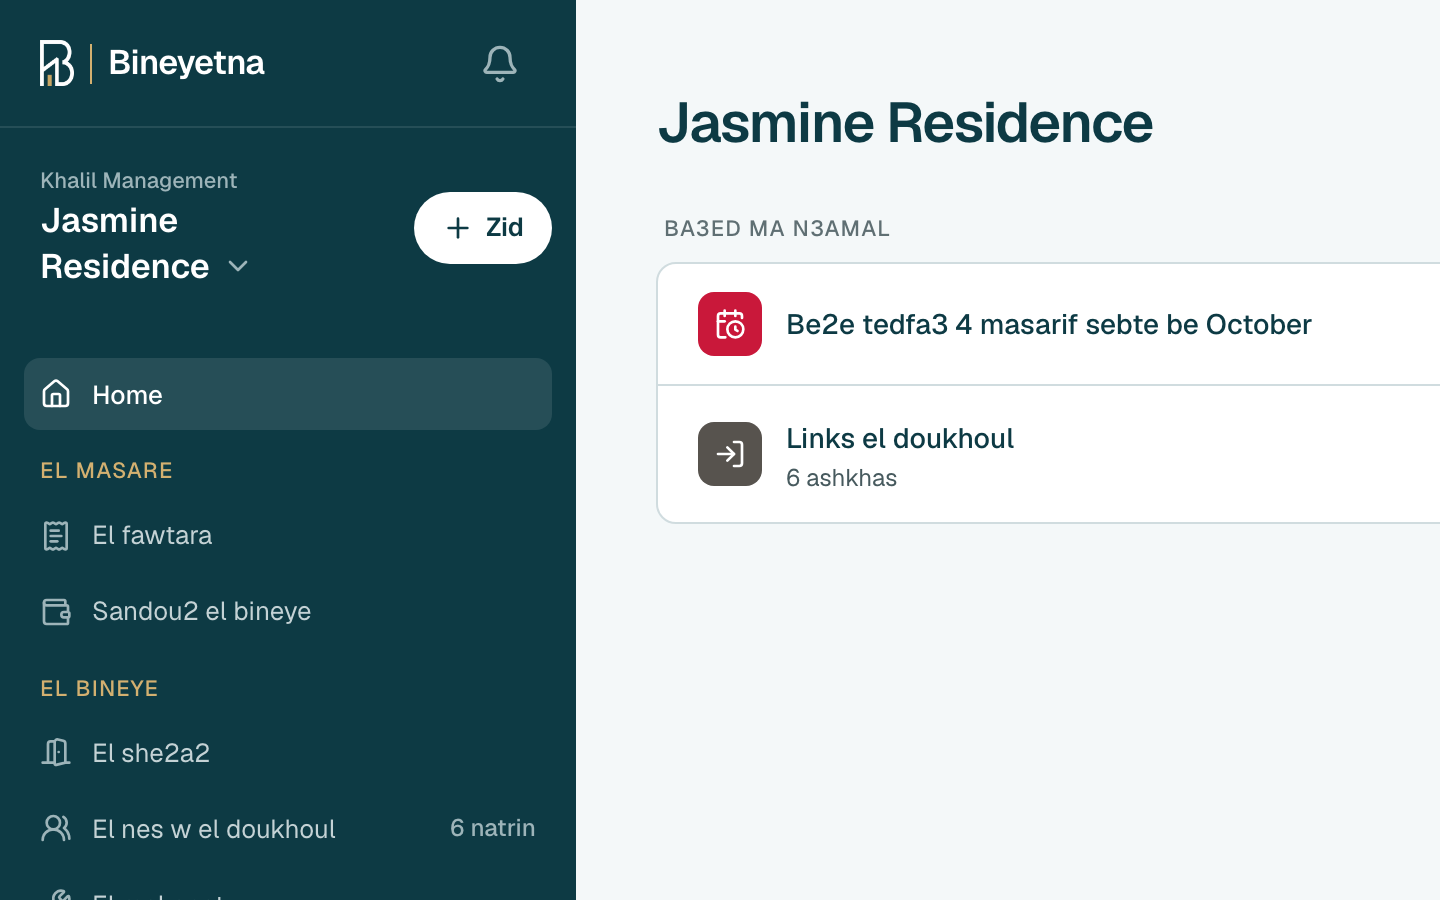Click the Bineyetna brand name text
This screenshot has width=1440, height=900.
(186, 63)
